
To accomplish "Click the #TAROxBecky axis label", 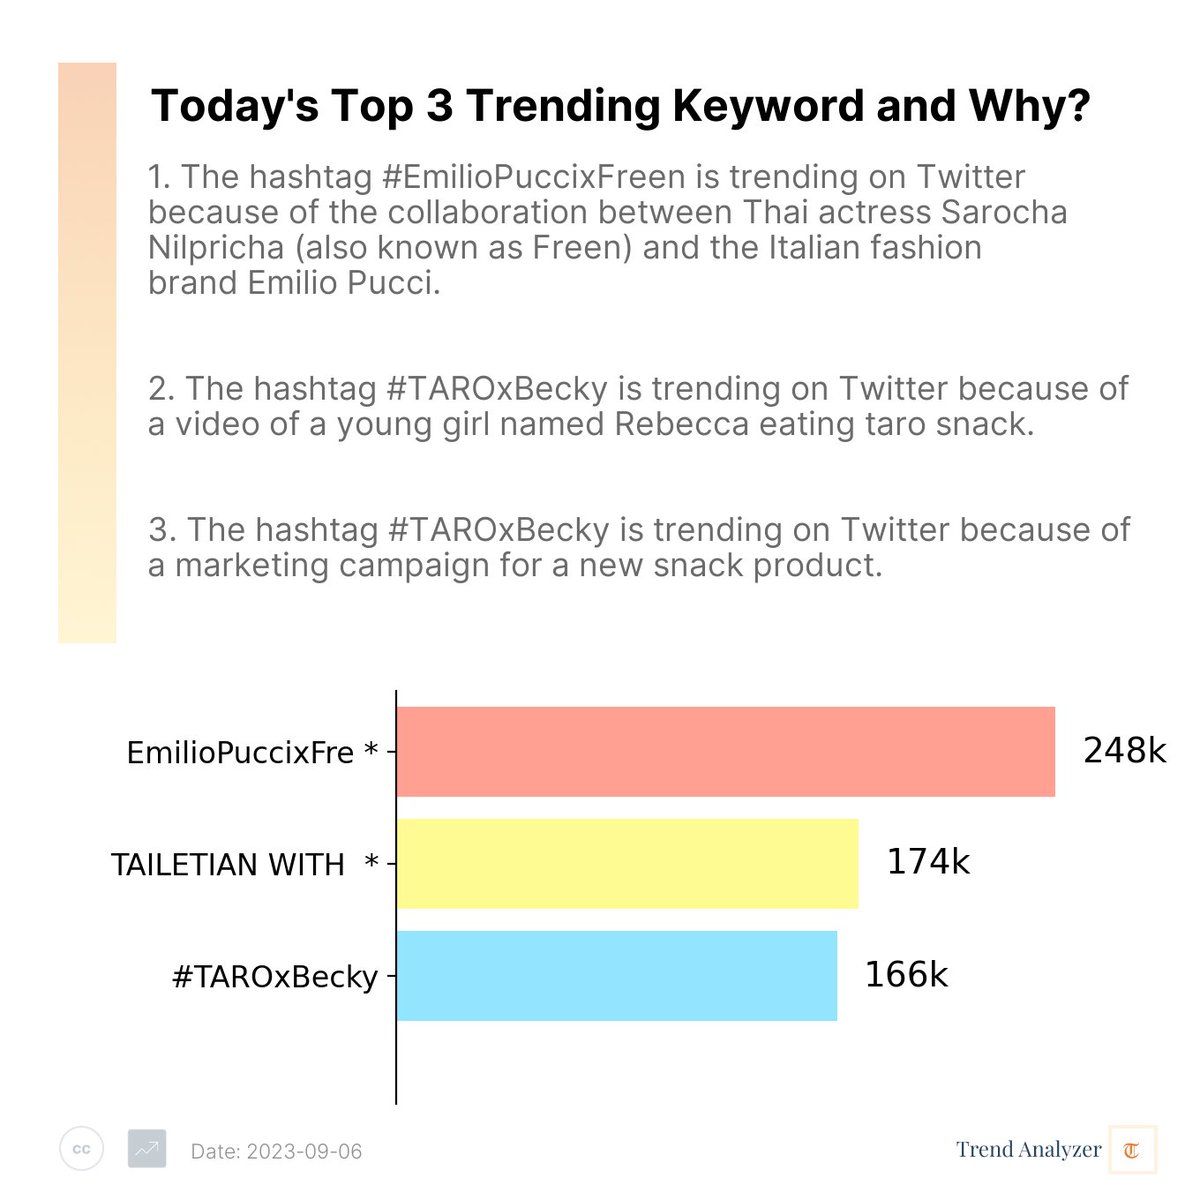I will [x=275, y=977].
